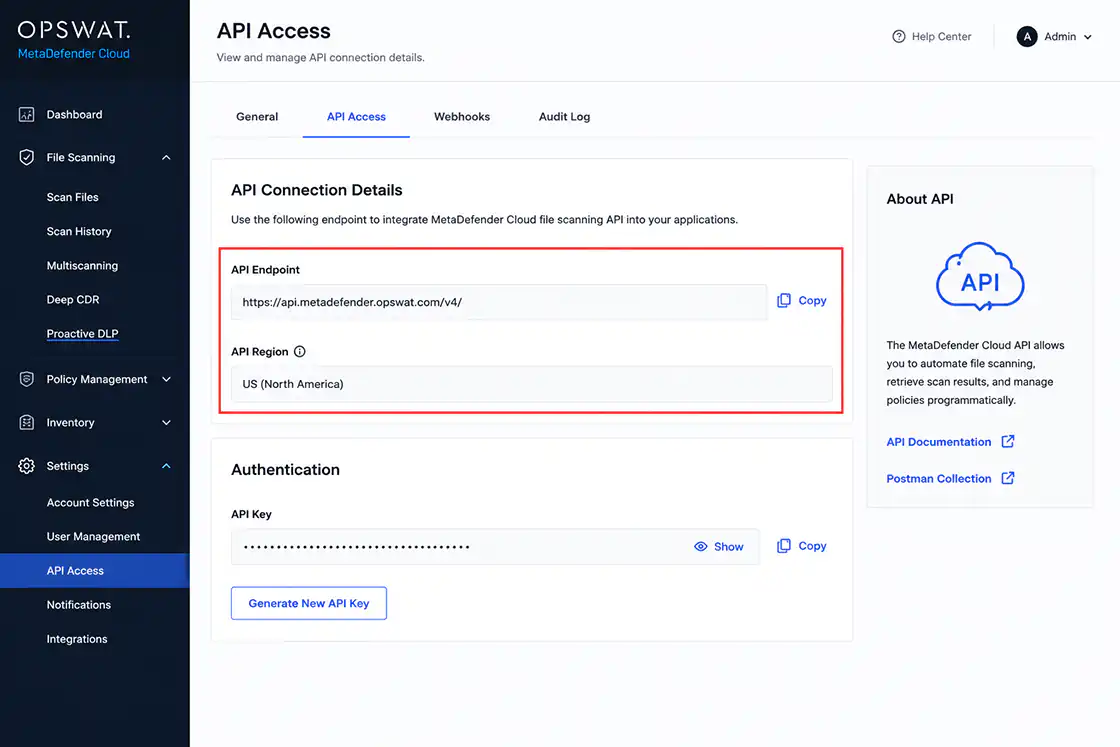The height and width of the screenshot is (747, 1120).
Task: Click the Settings gear icon
Action: point(26,466)
